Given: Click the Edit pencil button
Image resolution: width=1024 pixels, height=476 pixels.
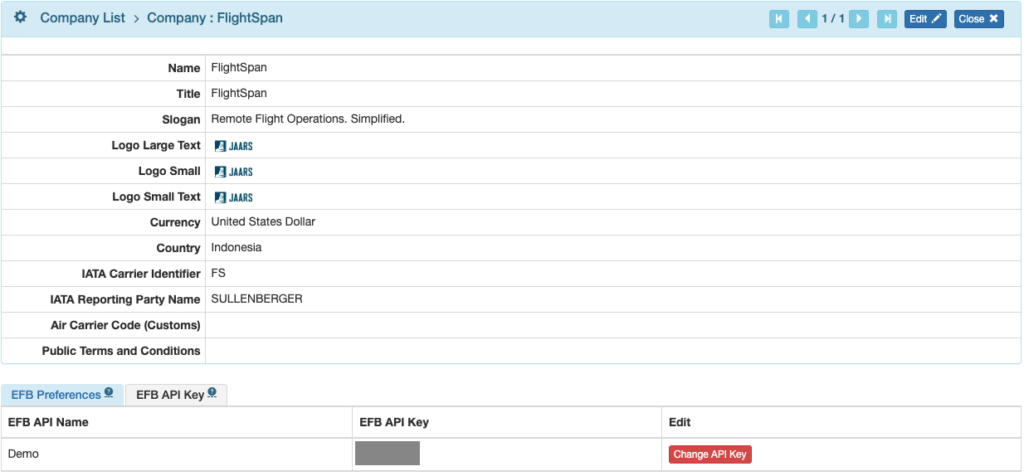Looking at the screenshot, I should pos(925,19).
